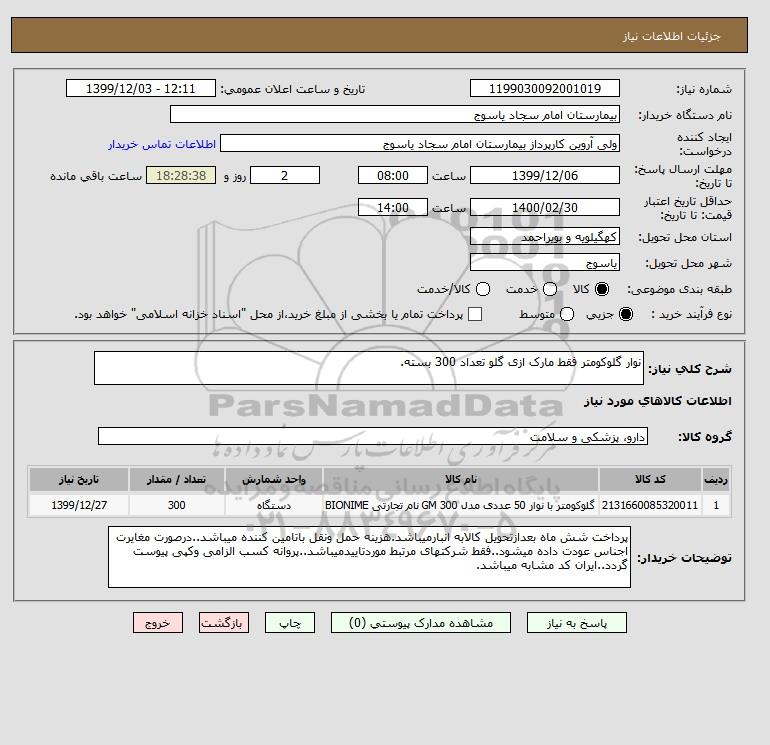
Task: Click the delivery city field یاسوج
Action: 545,262
